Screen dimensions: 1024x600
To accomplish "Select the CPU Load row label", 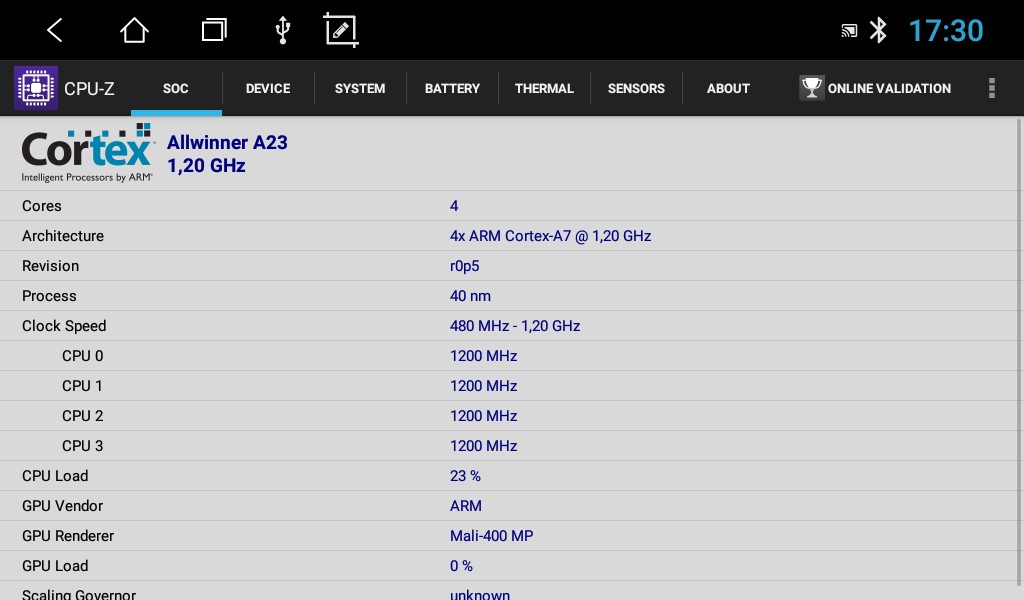I will tap(55, 476).
